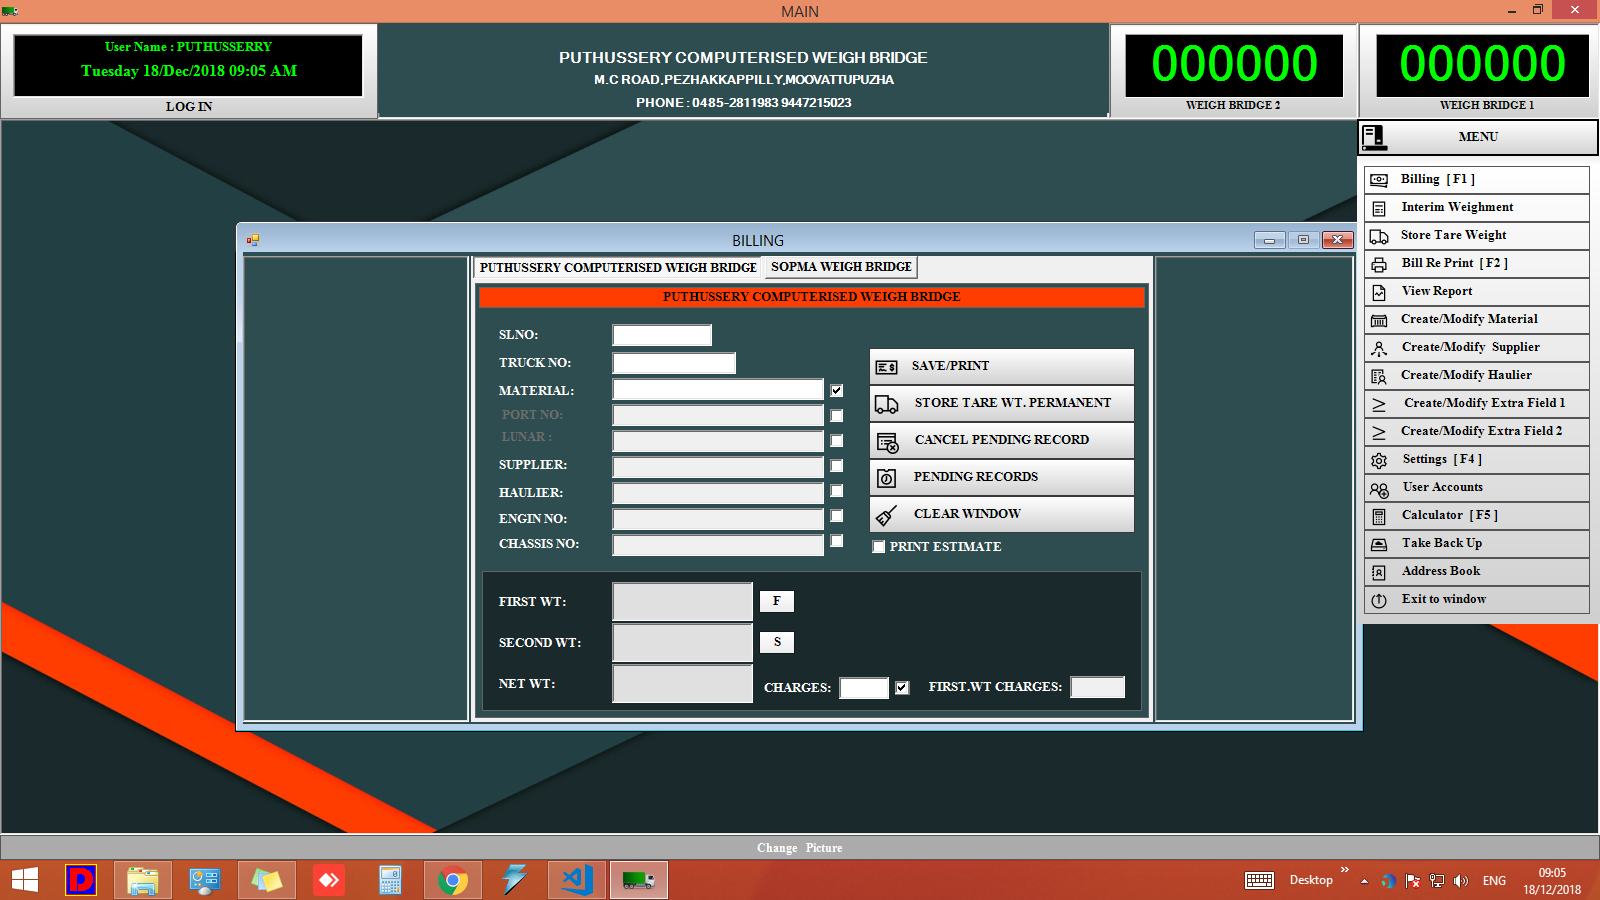Open the Desktop toolbar chevron on taskbar

click(x=1345, y=870)
